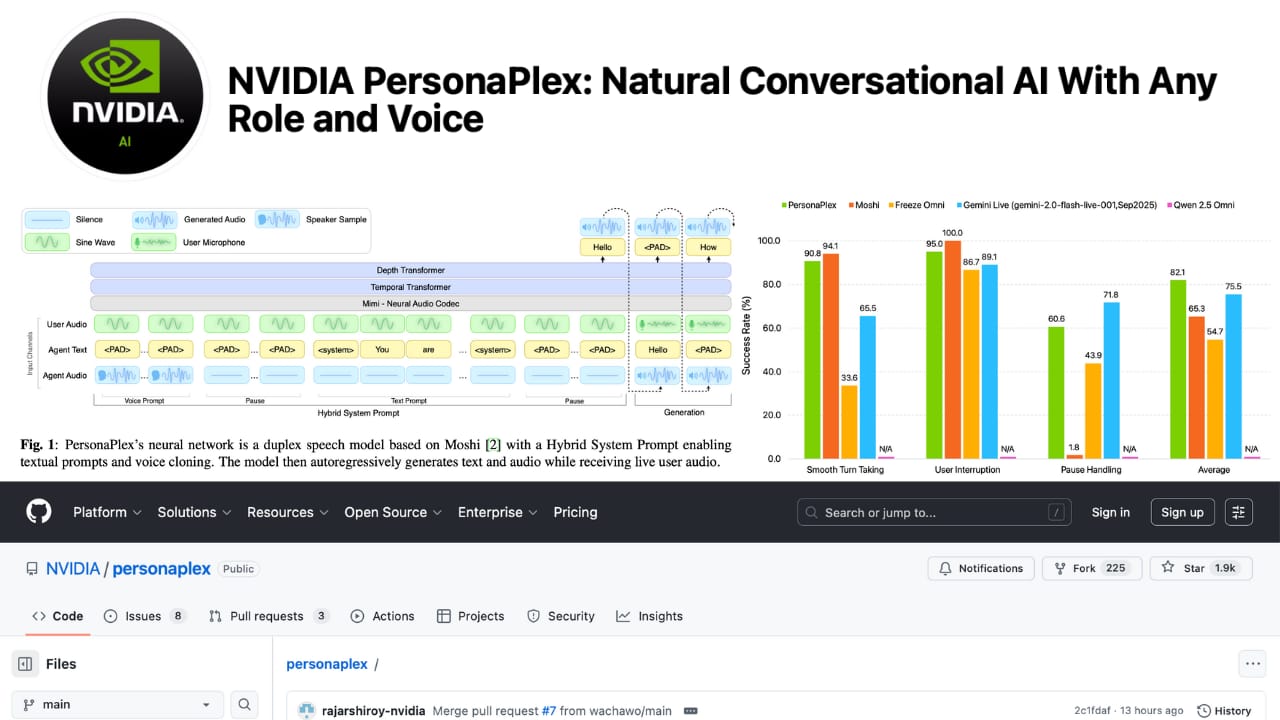Click the [2] citation in the figure caption

click(x=493, y=444)
